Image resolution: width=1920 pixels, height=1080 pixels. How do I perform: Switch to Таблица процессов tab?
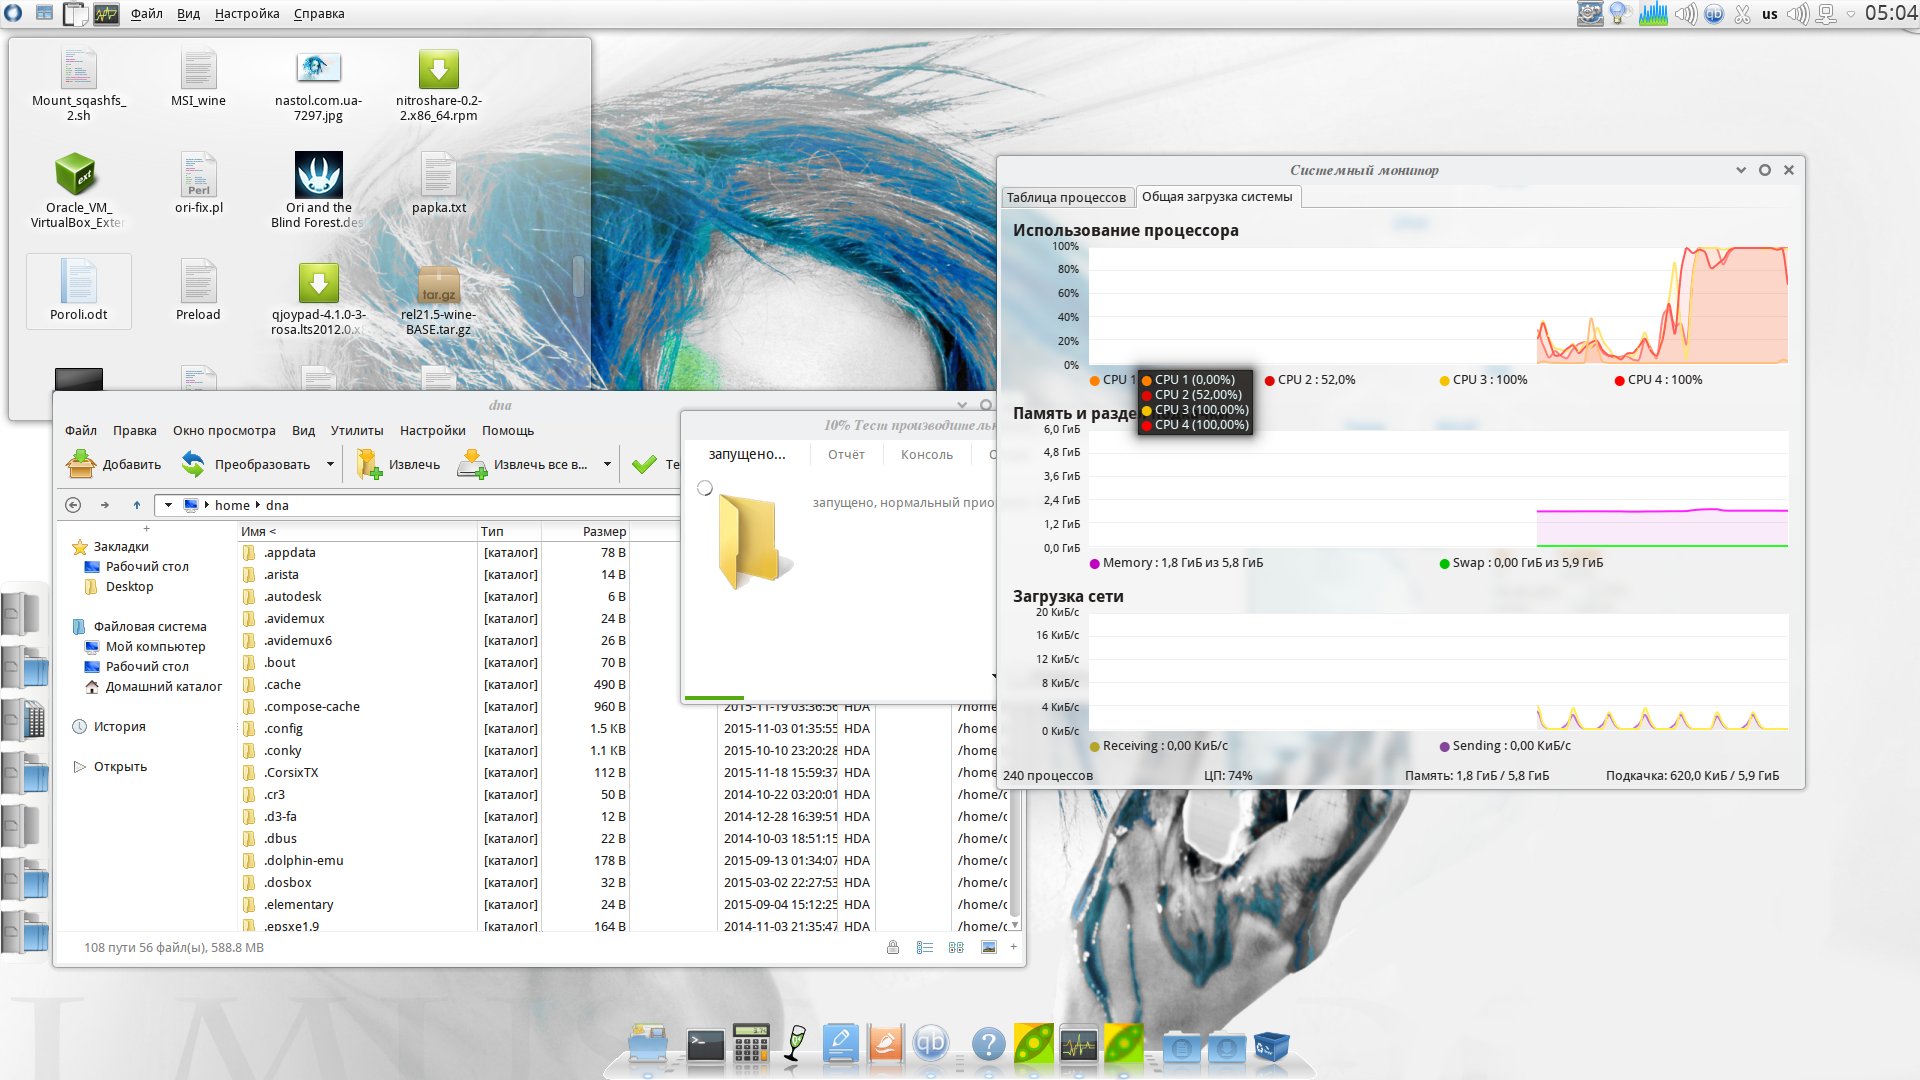pyautogui.click(x=1066, y=197)
